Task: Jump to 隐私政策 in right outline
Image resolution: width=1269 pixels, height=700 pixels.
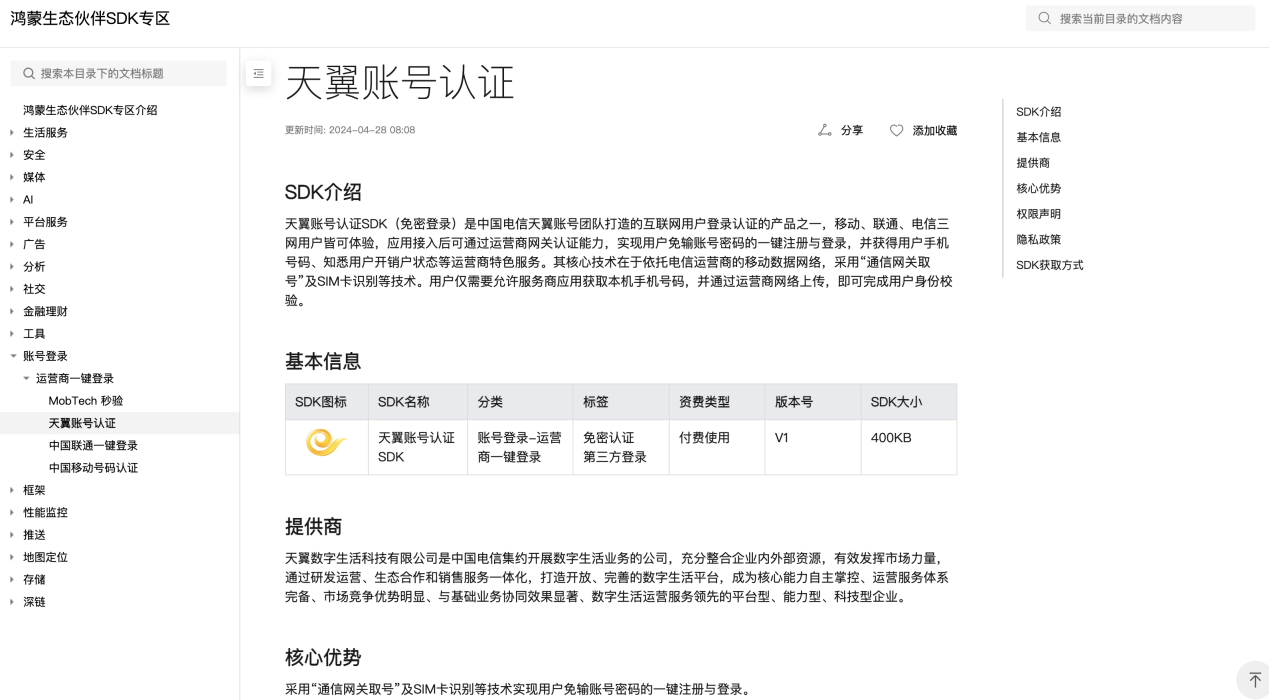Action: (x=1038, y=239)
